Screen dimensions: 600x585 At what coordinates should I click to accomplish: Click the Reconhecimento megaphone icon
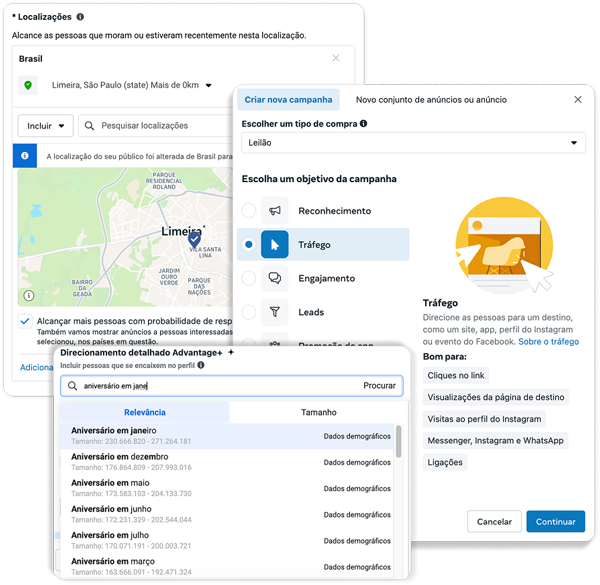275,211
